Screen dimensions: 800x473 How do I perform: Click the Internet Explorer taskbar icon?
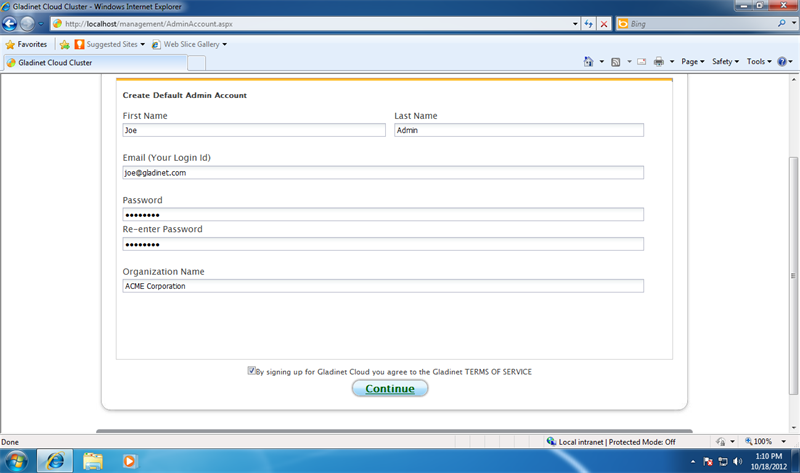pos(55,461)
